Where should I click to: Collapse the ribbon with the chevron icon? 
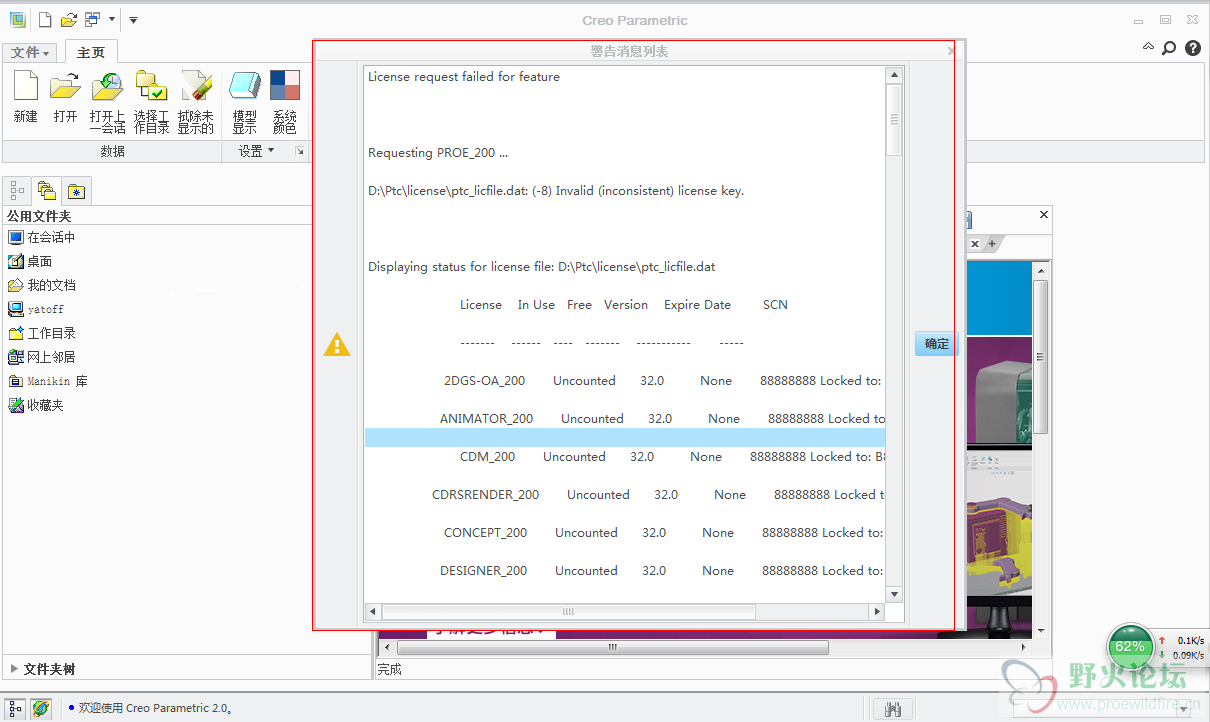(1148, 47)
